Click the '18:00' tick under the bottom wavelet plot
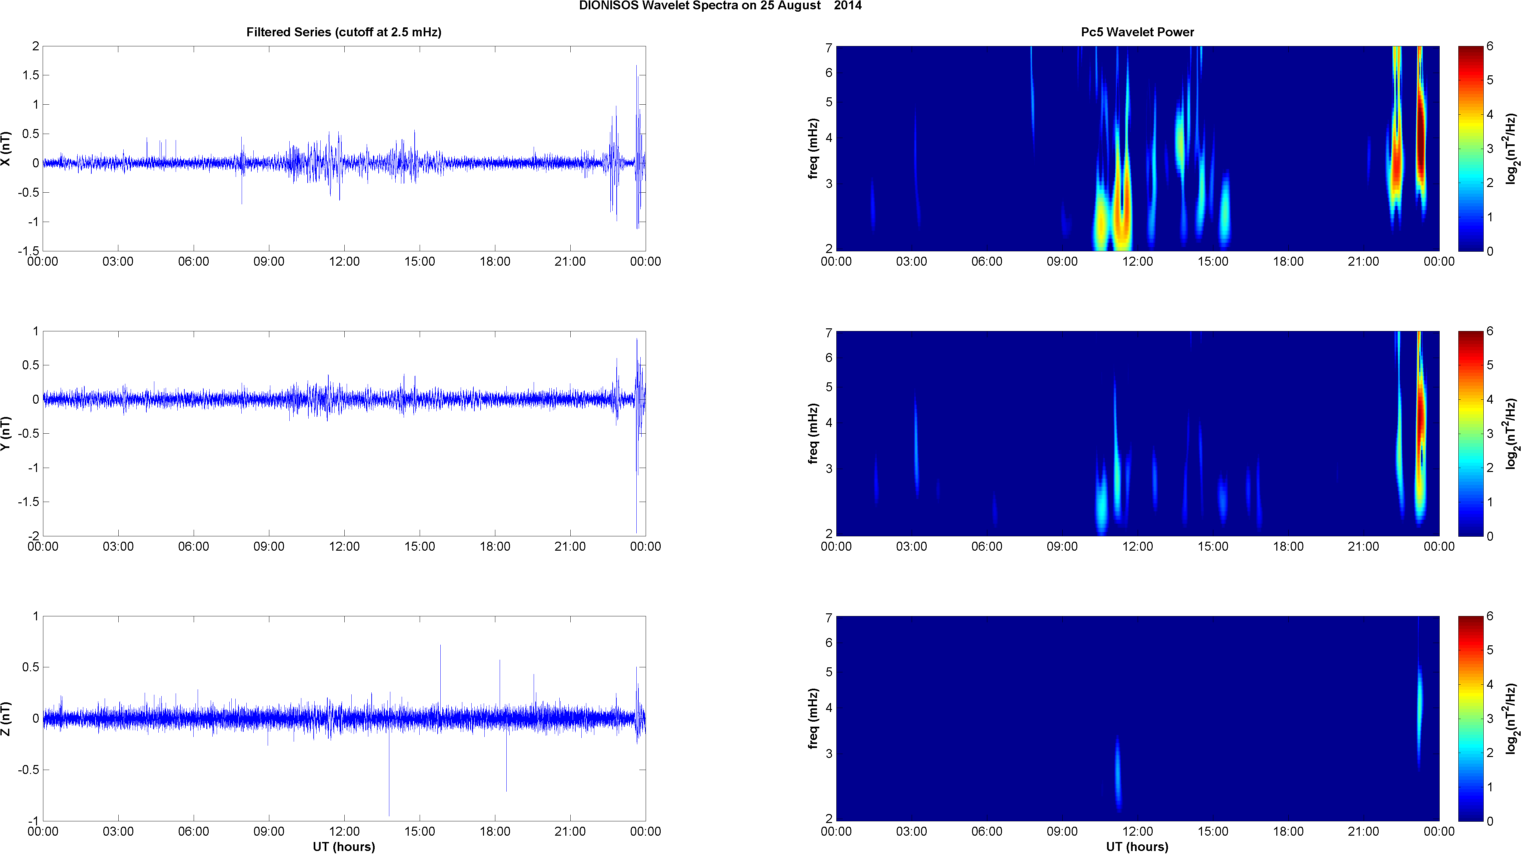 (1288, 832)
